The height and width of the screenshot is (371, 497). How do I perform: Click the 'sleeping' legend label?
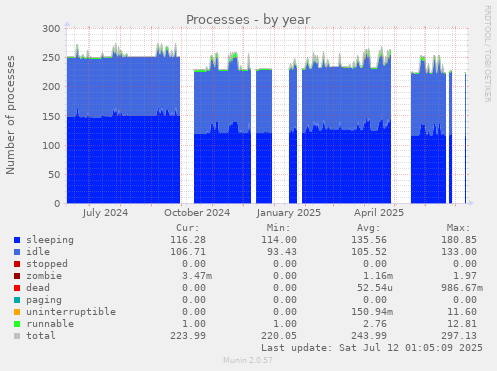(x=50, y=240)
